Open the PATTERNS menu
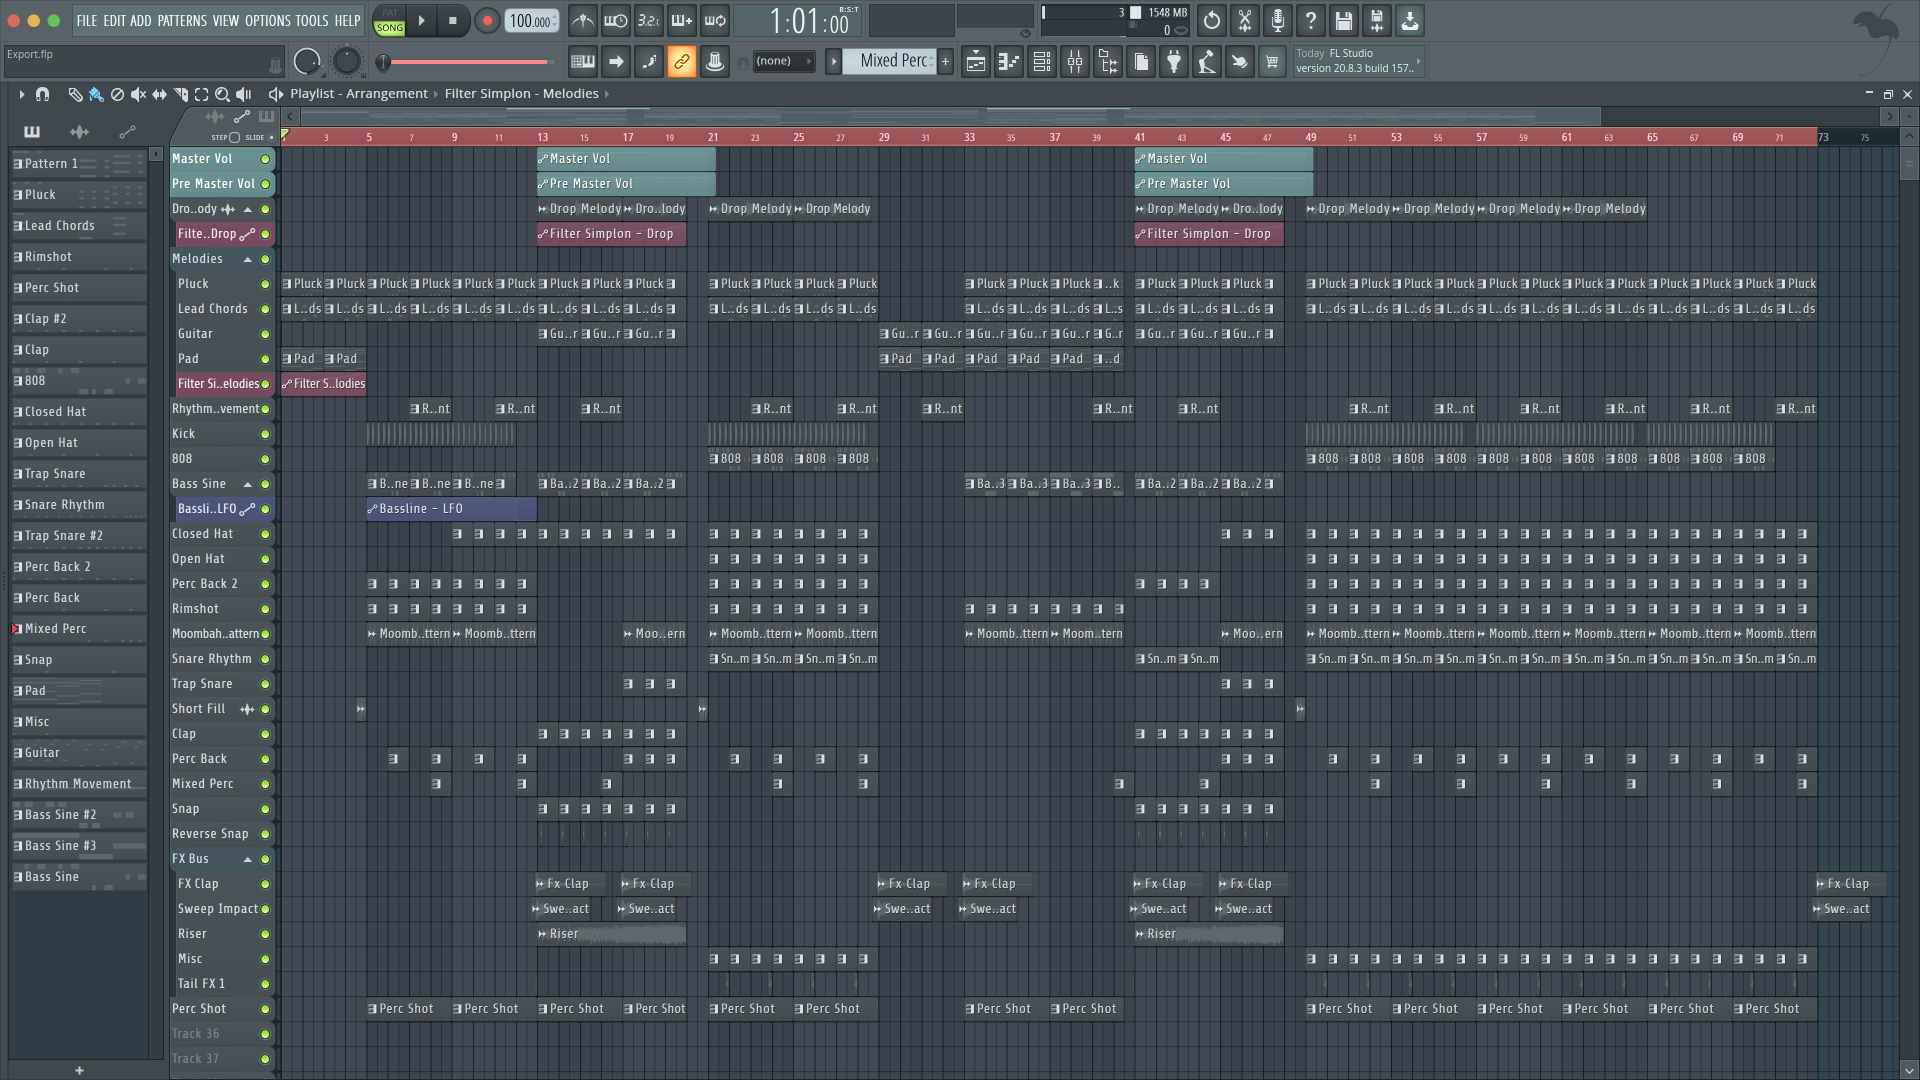Screen dimensions: 1920x1080 [x=182, y=20]
